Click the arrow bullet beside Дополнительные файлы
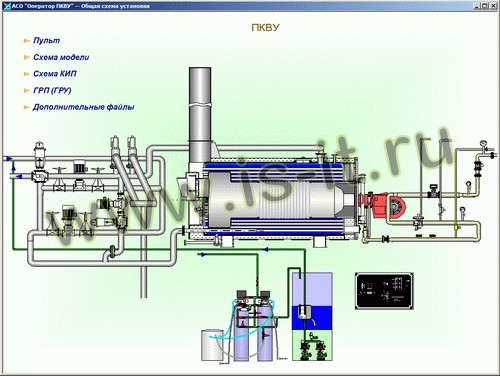This screenshot has width=500, height=376. (x=27, y=107)
